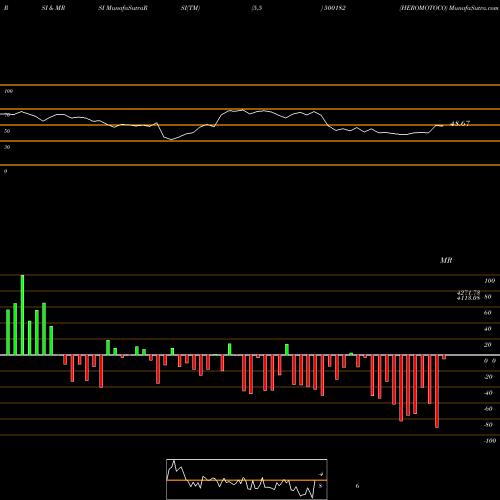The width and height of the screenshot is (500, 500).
Task: Click the 4271.78 price label
Action: 468,292
